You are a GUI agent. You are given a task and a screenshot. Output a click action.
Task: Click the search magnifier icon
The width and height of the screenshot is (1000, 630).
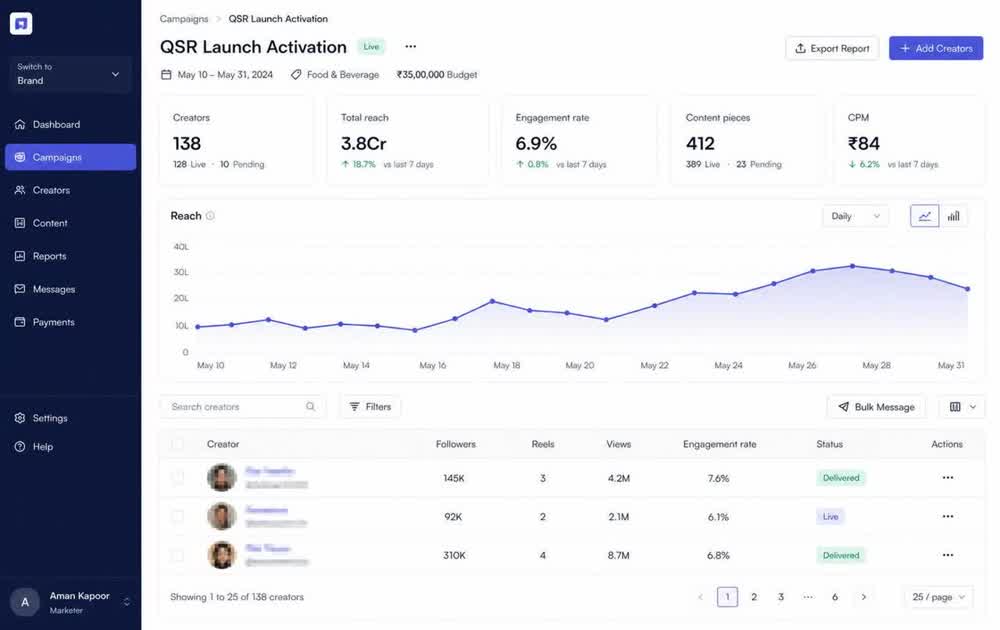click(310, 406)
